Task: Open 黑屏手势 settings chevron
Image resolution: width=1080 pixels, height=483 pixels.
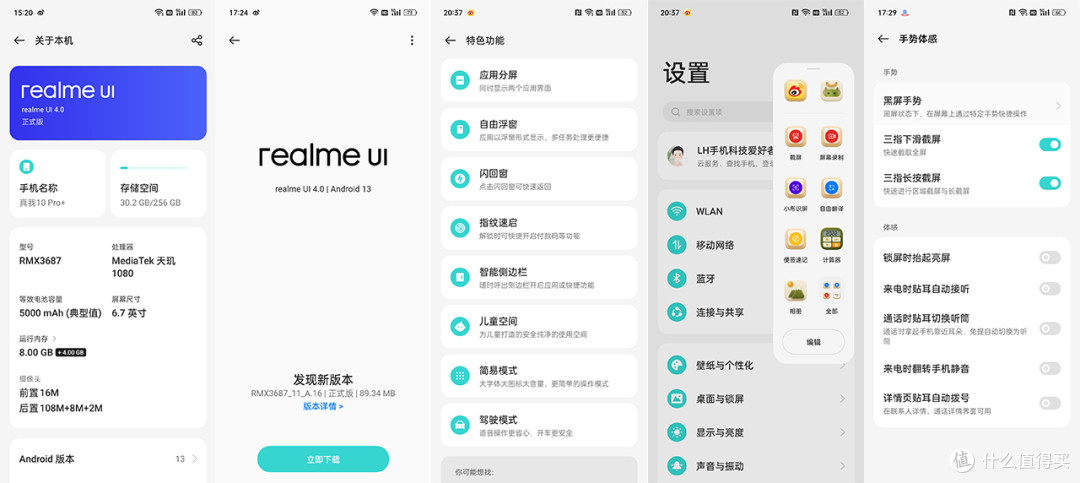Action: [x=1058, y=105]
